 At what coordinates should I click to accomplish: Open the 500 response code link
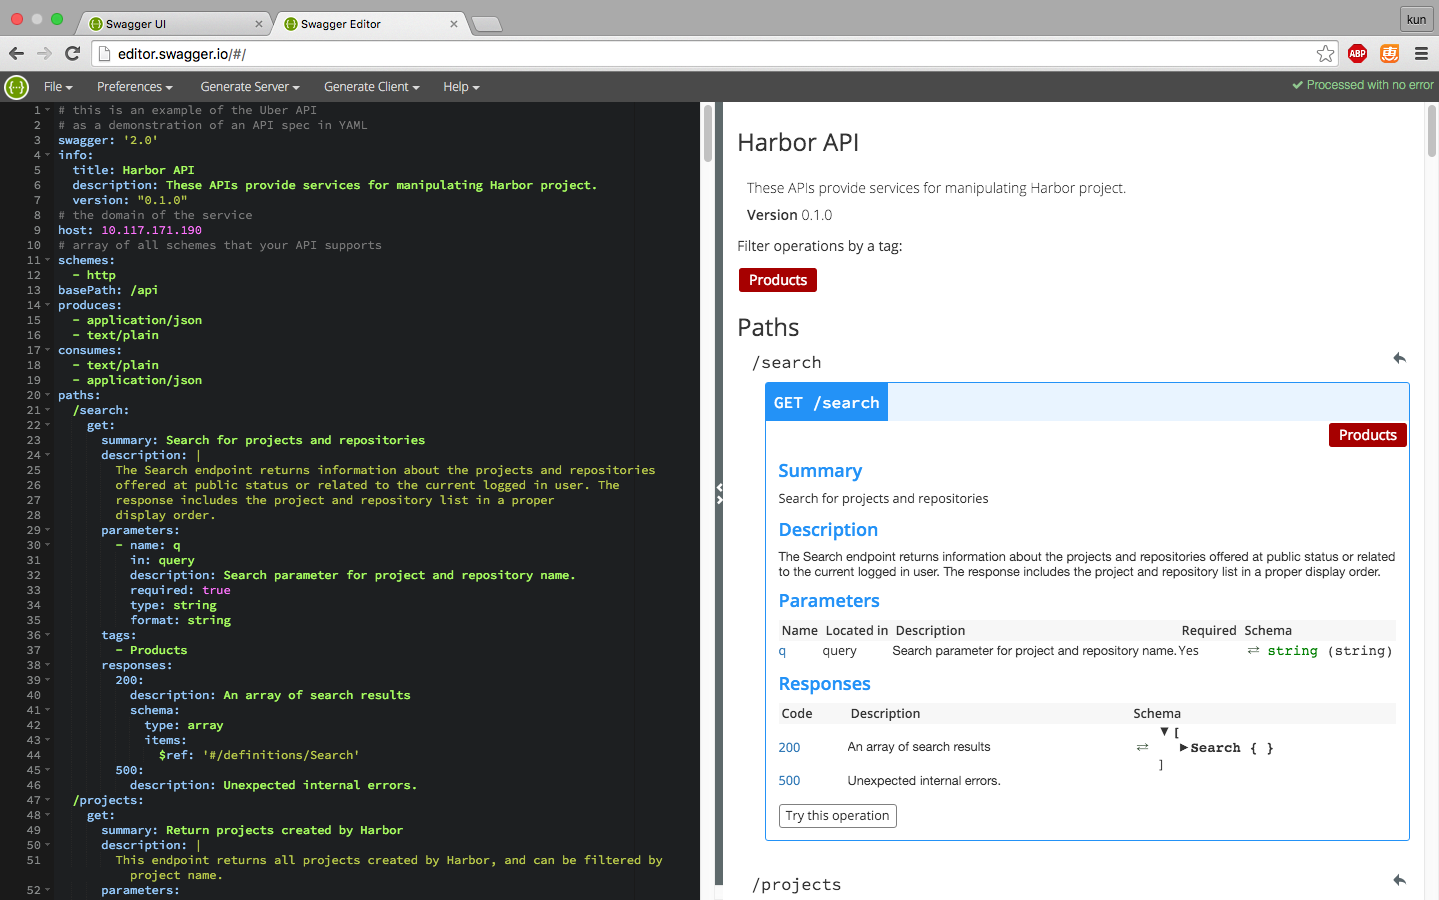(790, 780)
